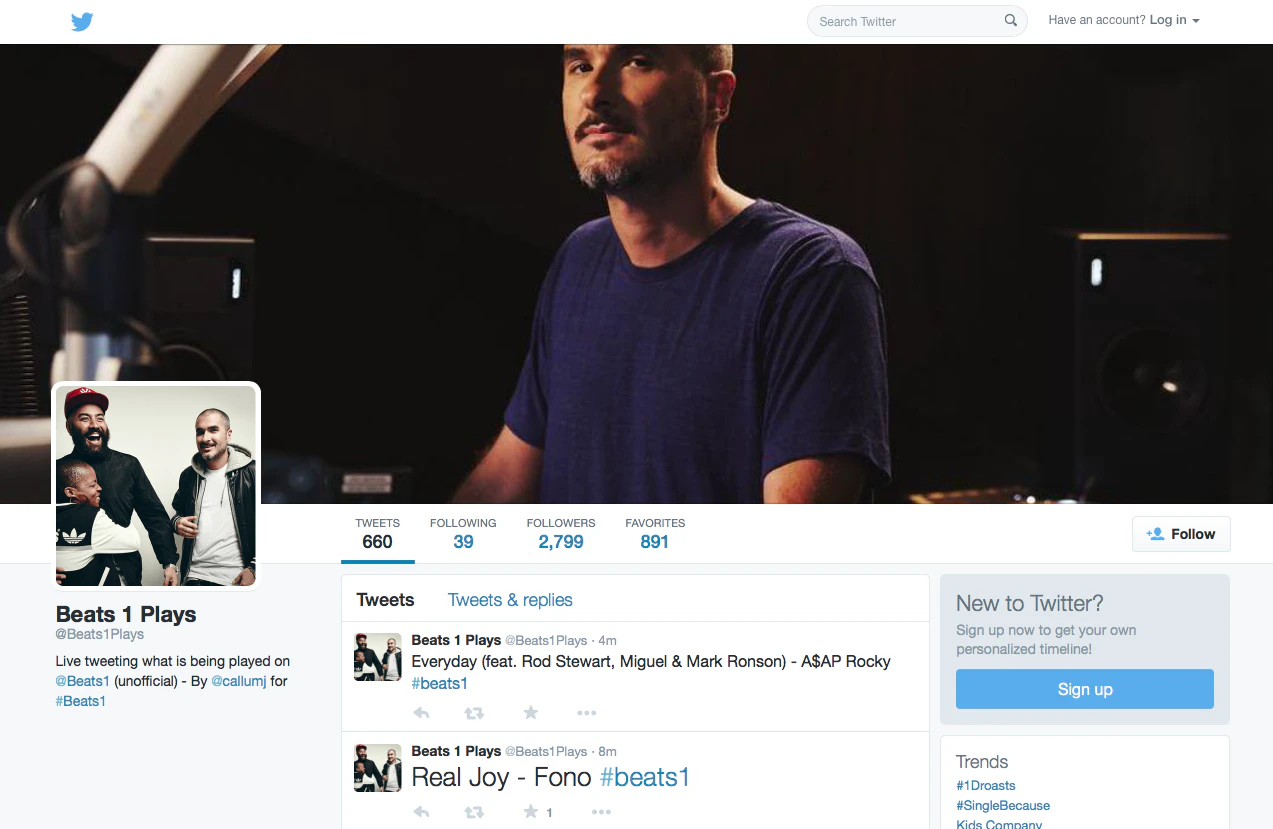Open the Log in dropdown

point(1174,20)
